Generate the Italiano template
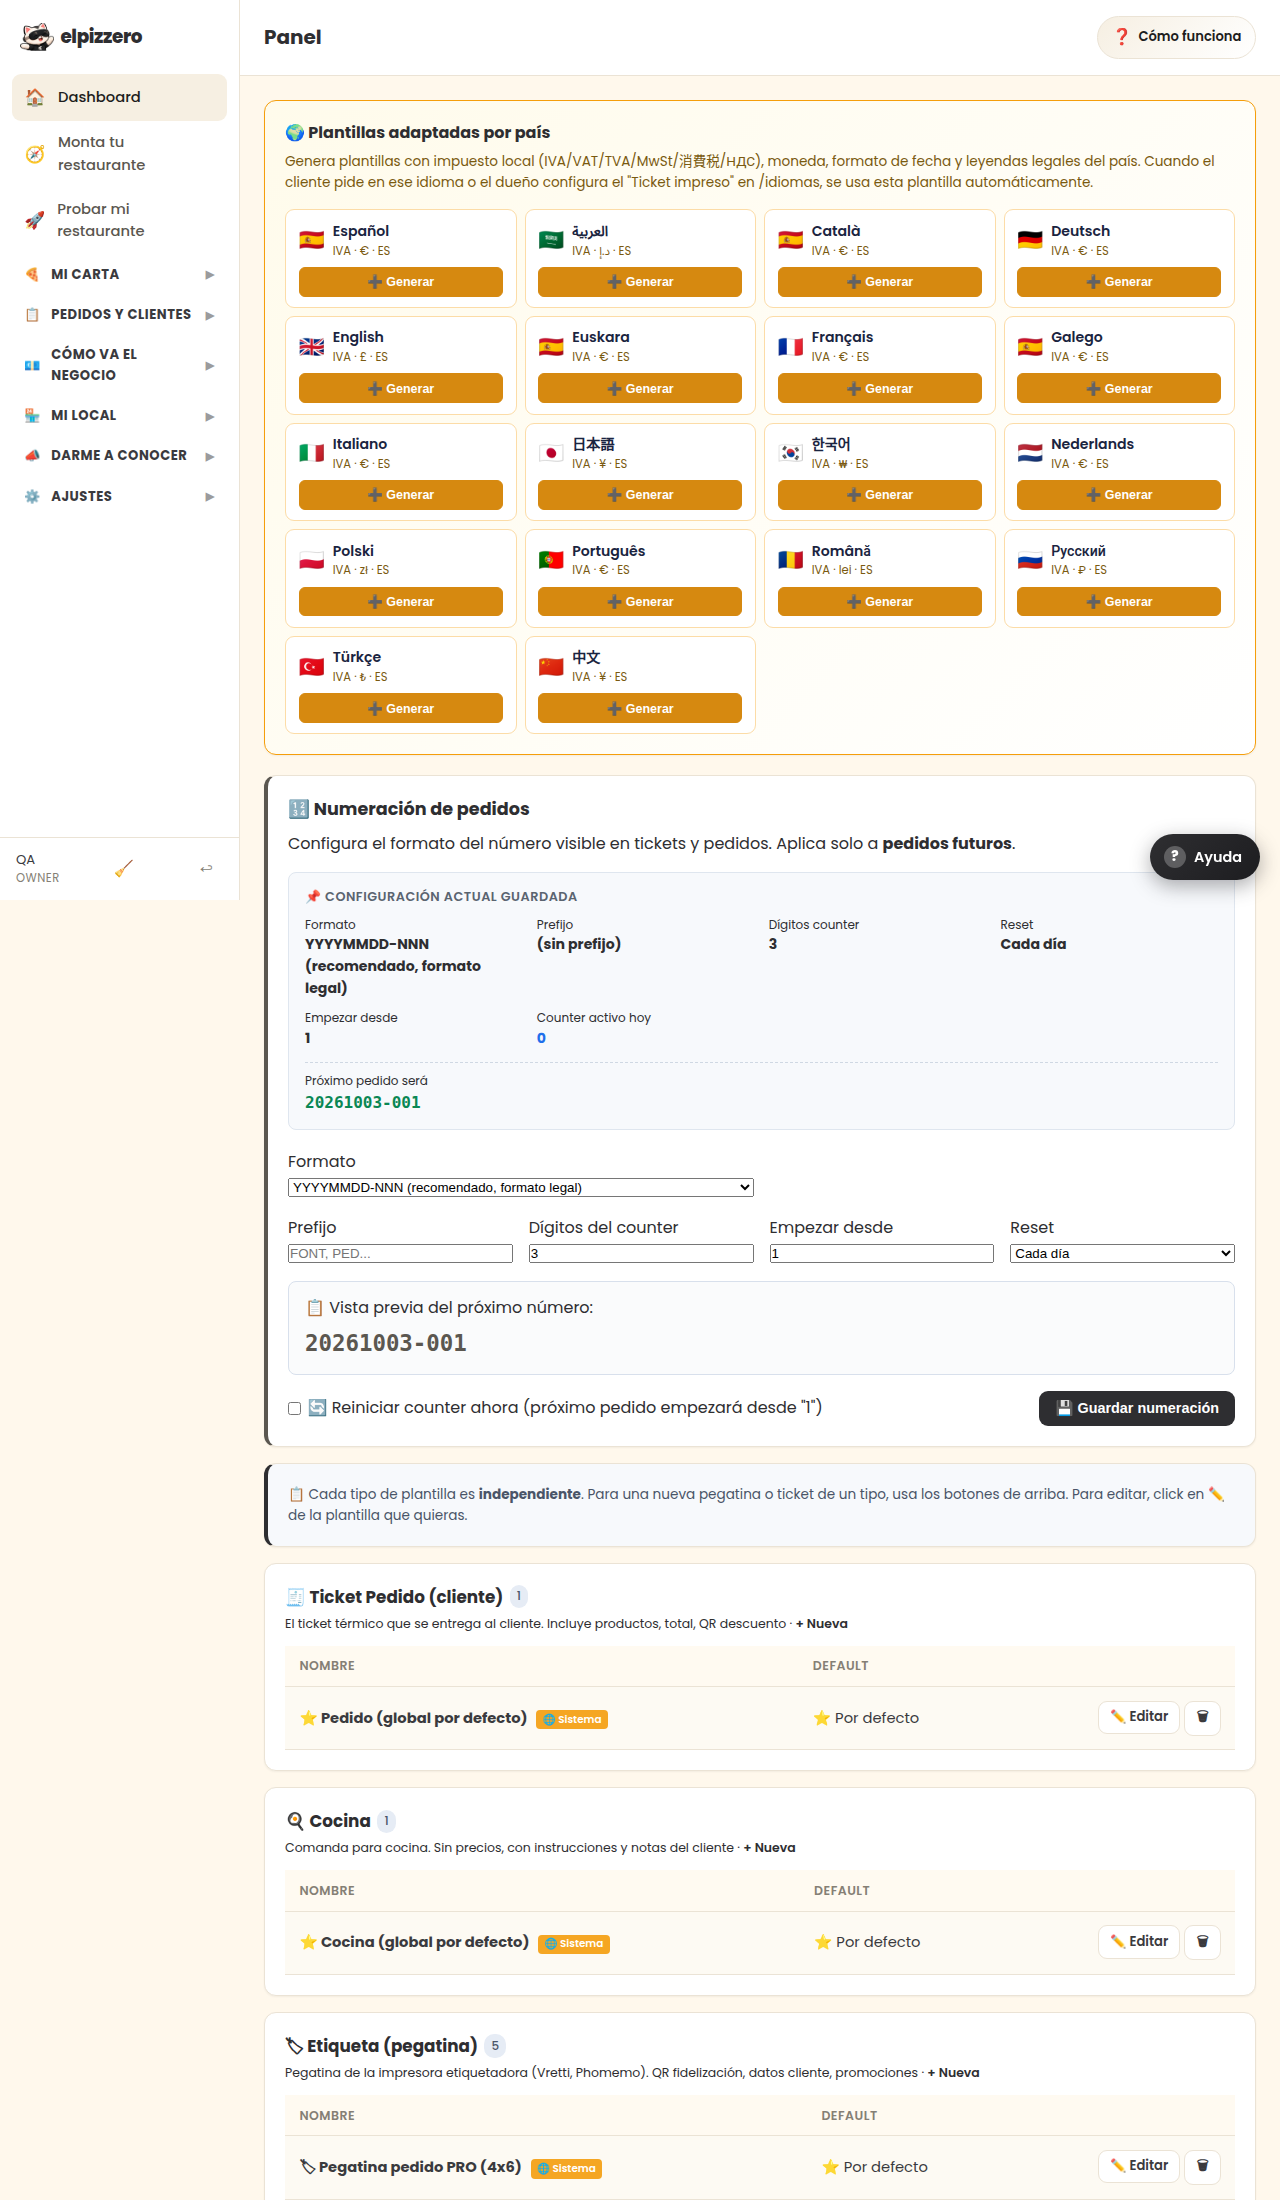This screenshot has height=2200, width=1280. [x=401, y=495]
